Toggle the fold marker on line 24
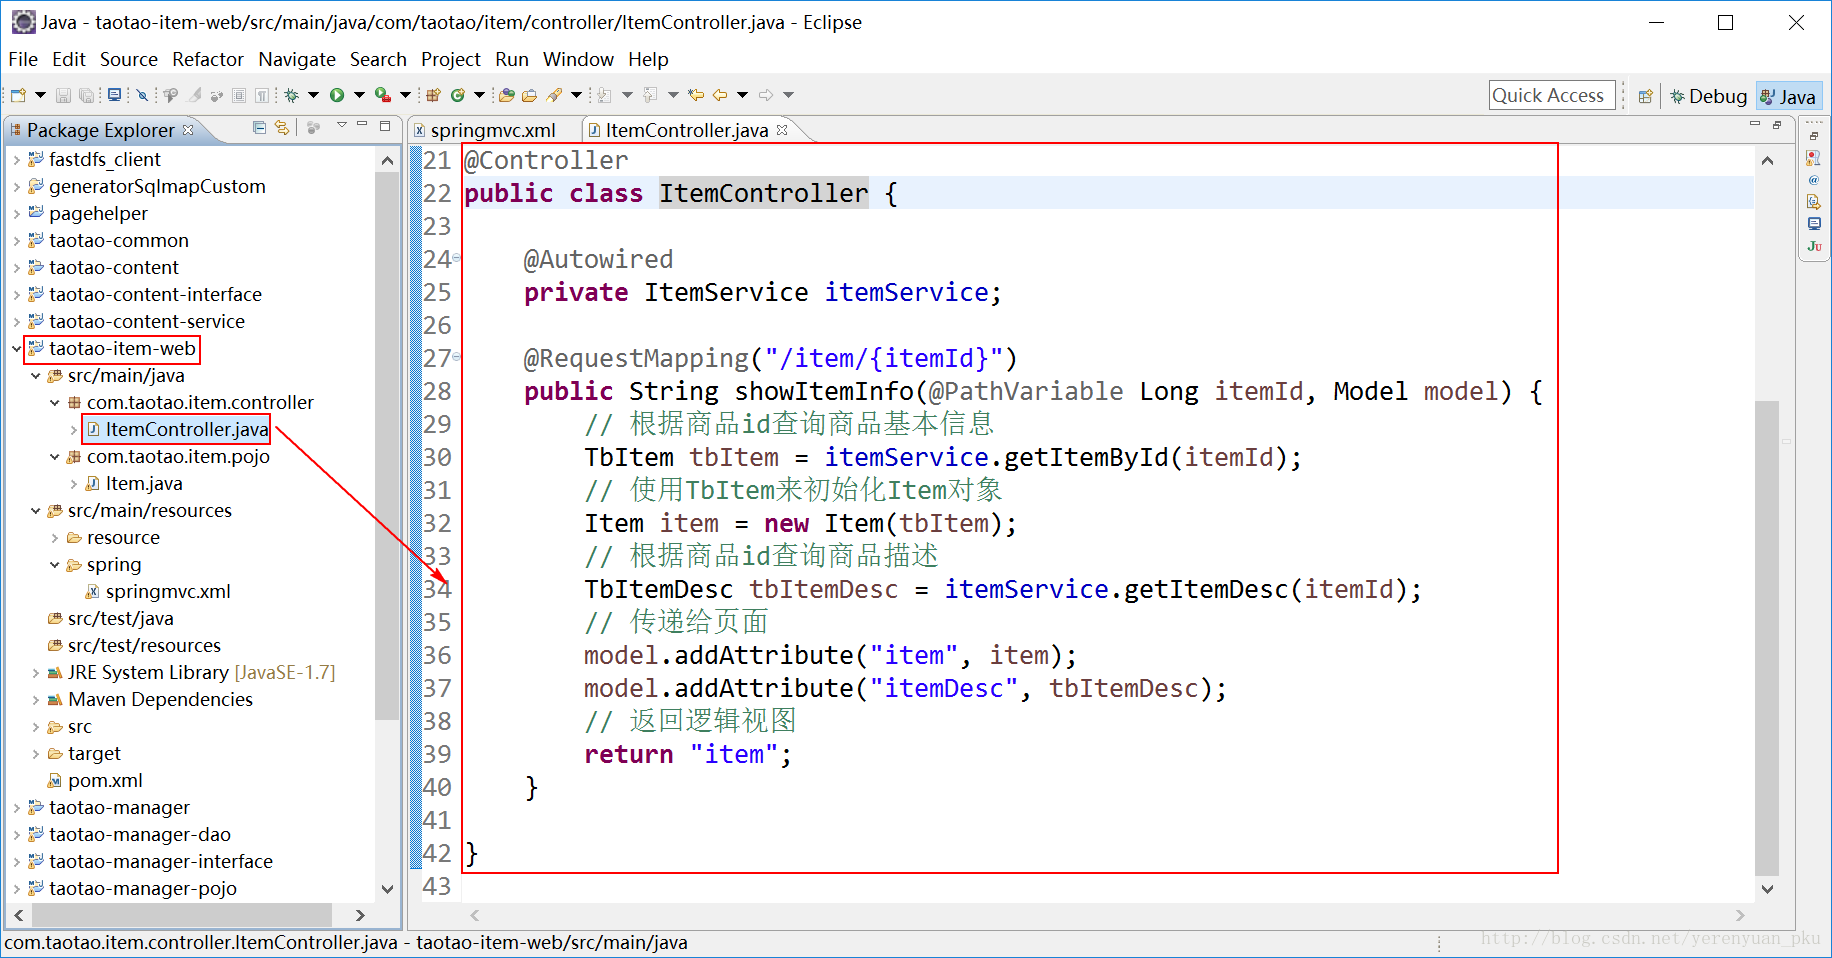 tap(457, 258)
